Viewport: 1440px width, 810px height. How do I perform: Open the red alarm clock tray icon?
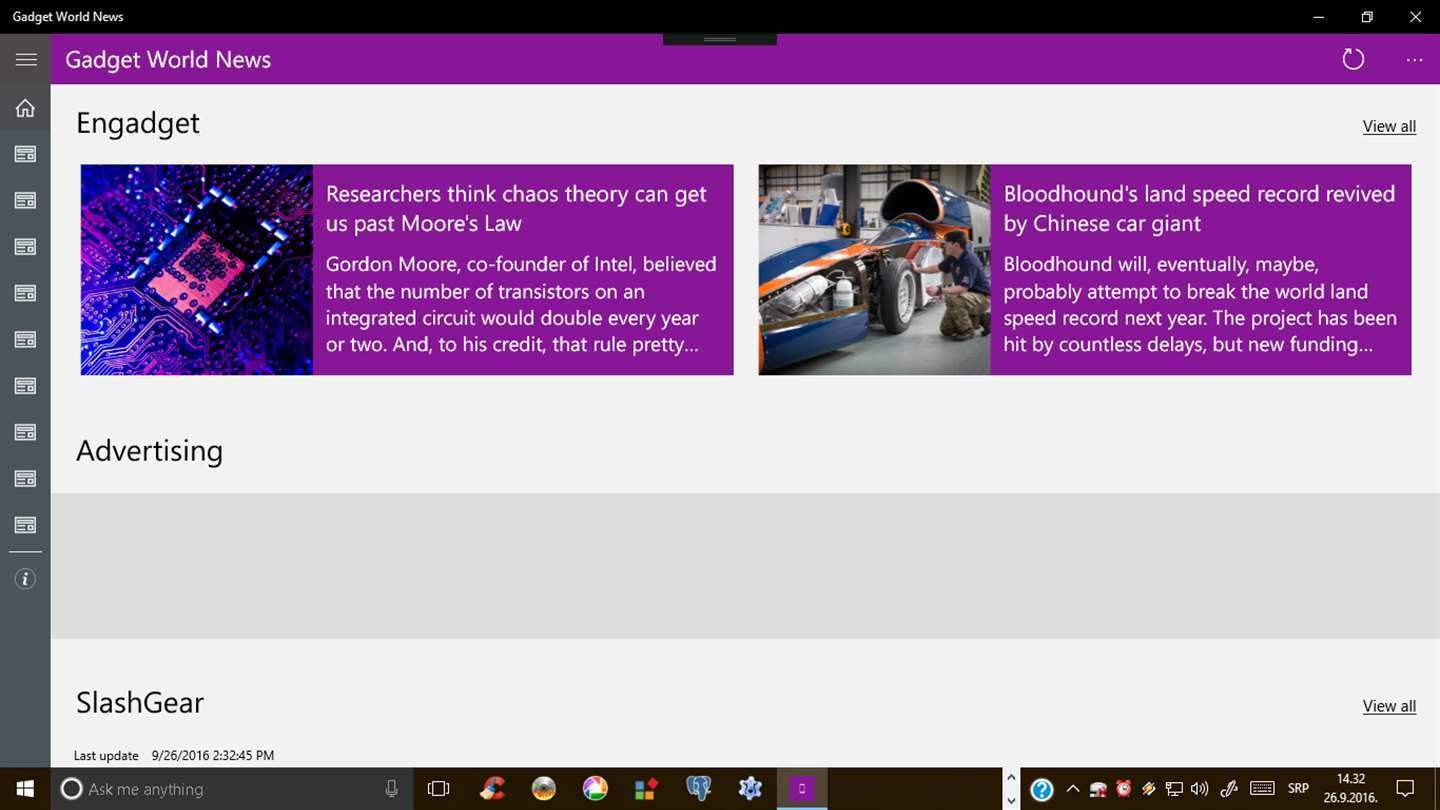pos(1123,789)
